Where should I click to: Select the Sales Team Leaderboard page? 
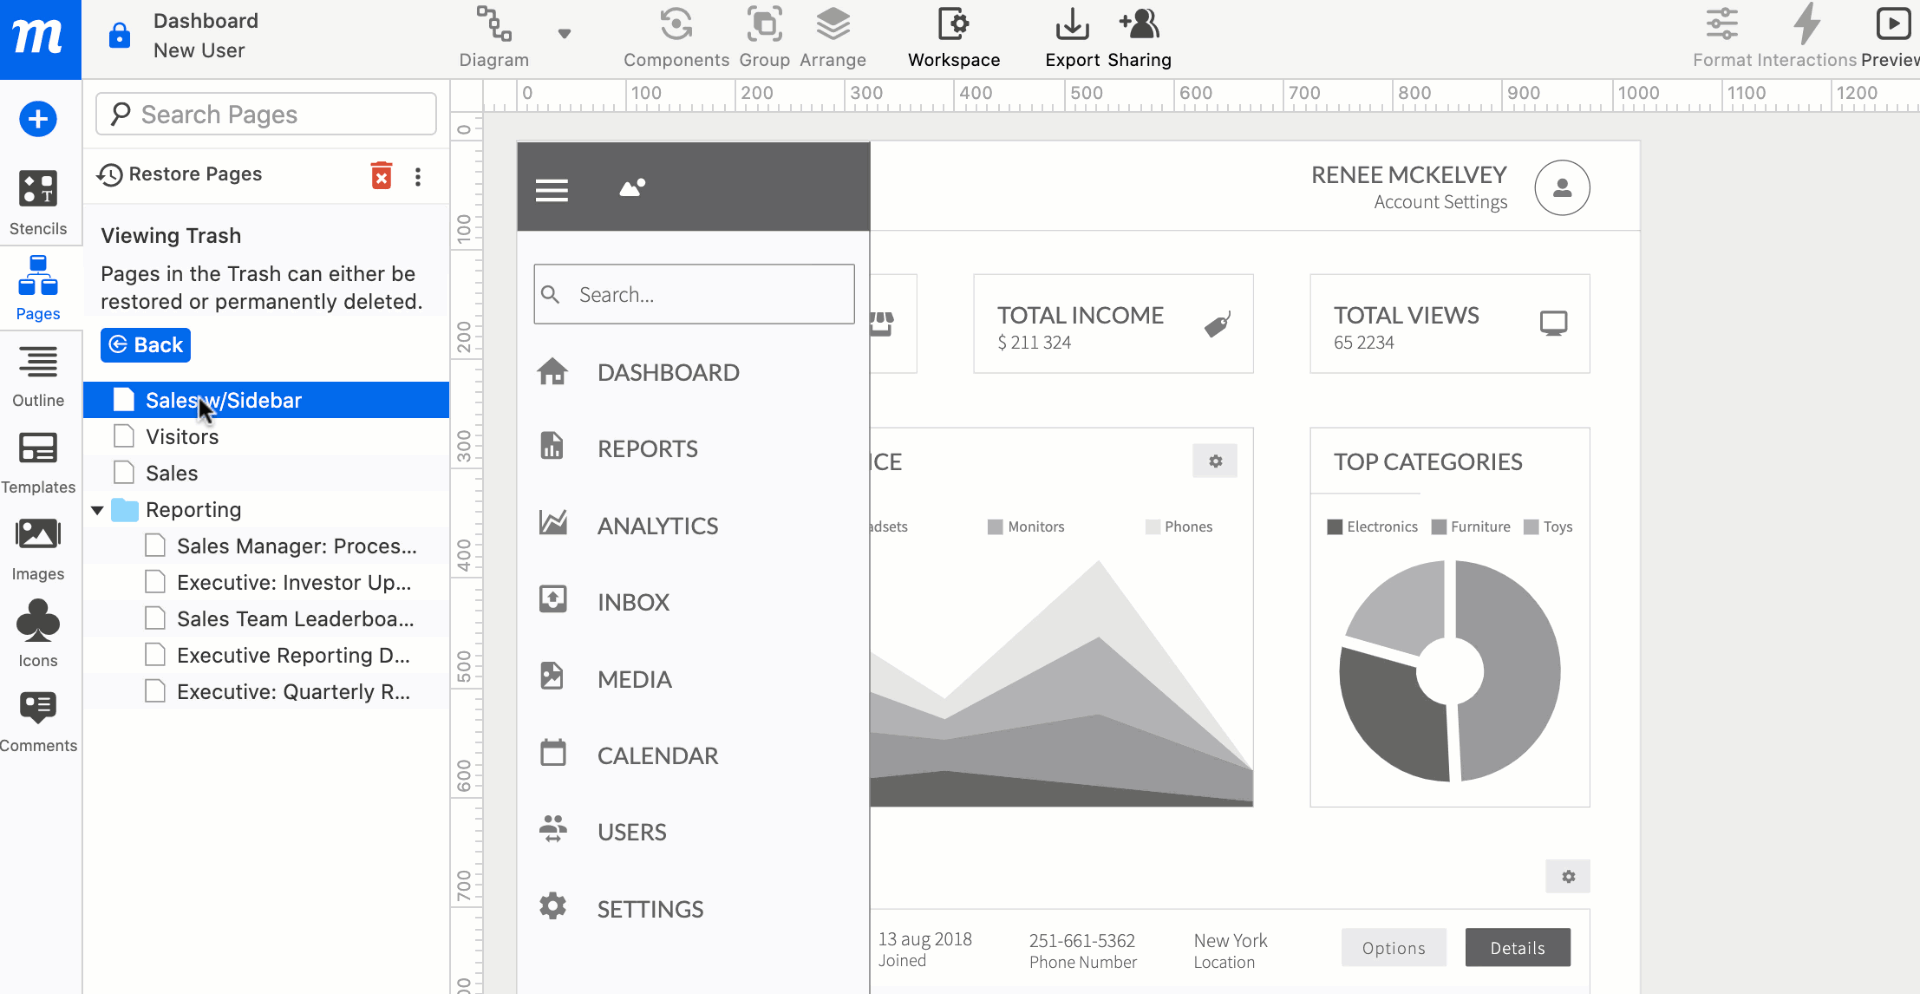pos(294,619)
